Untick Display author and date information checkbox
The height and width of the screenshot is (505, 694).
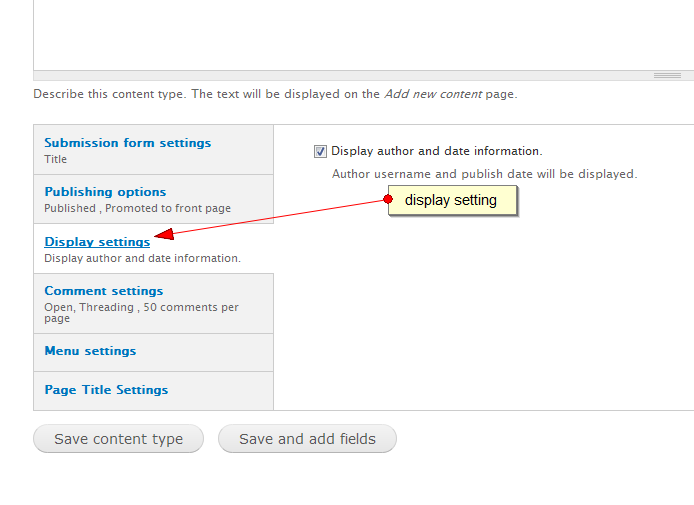point(320,151)
